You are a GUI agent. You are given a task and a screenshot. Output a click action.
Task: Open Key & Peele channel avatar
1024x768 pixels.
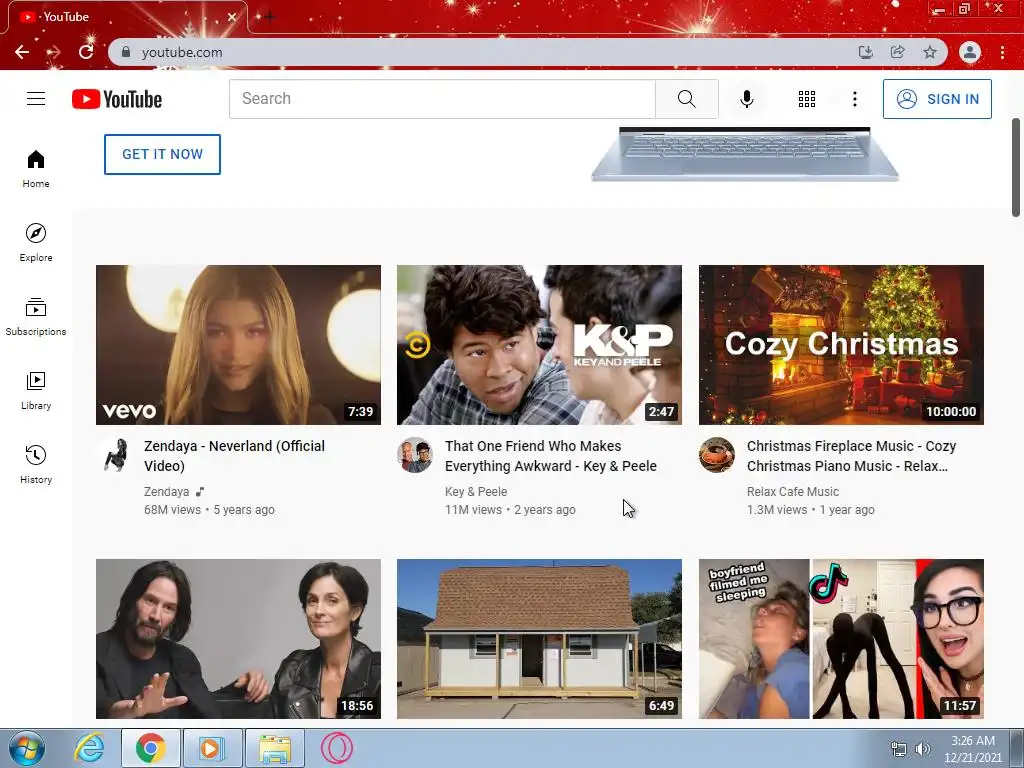pyautogui.click(x=415, y=455)
